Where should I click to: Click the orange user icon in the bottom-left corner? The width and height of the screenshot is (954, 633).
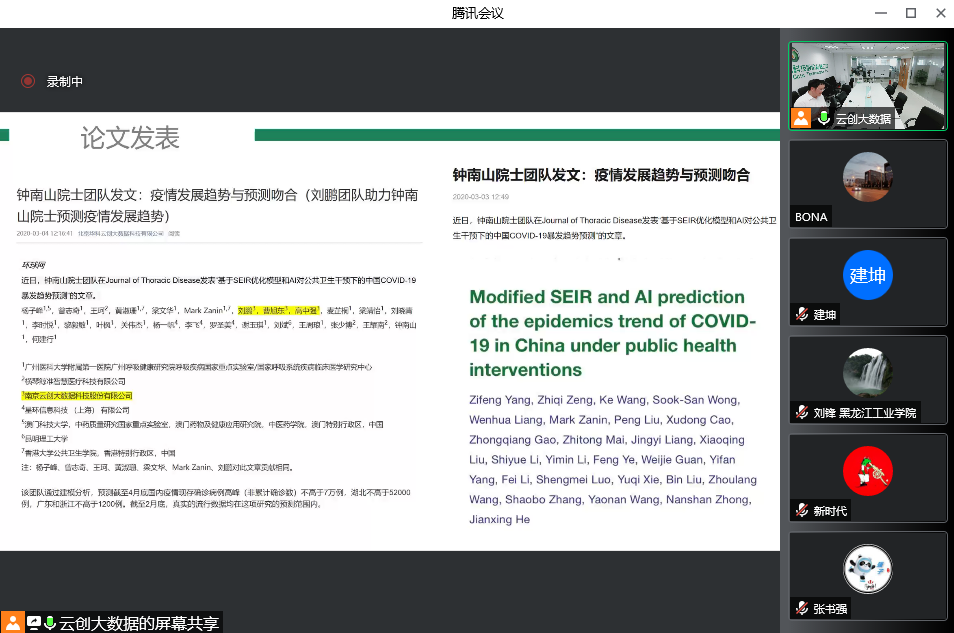12,623
